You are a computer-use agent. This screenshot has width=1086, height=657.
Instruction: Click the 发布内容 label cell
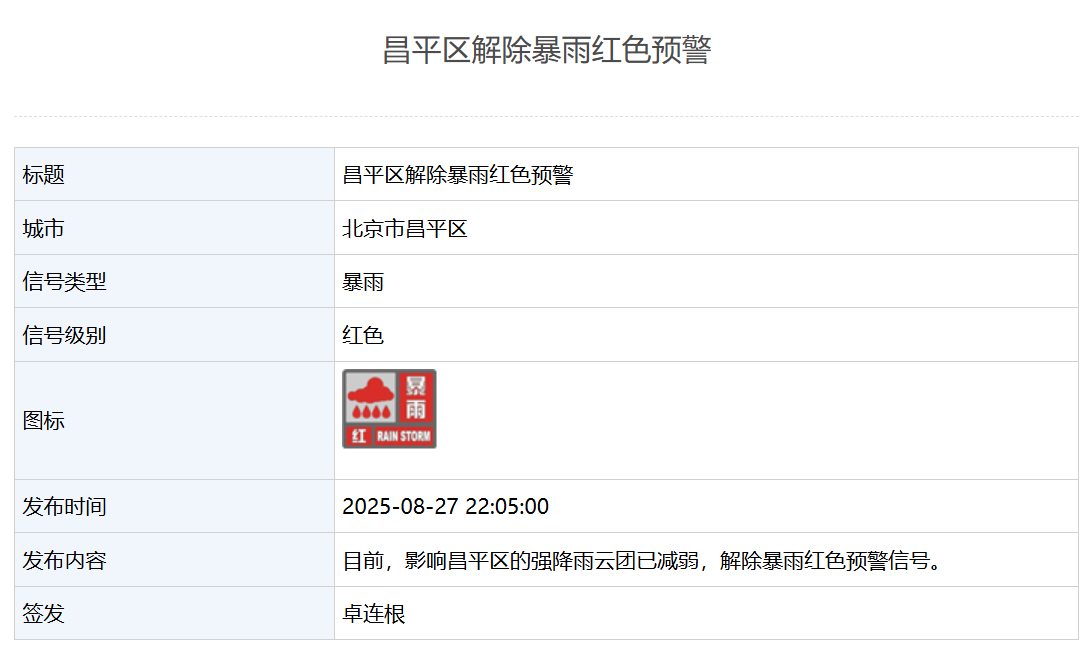pyautogui.click(x=175, y=559)
